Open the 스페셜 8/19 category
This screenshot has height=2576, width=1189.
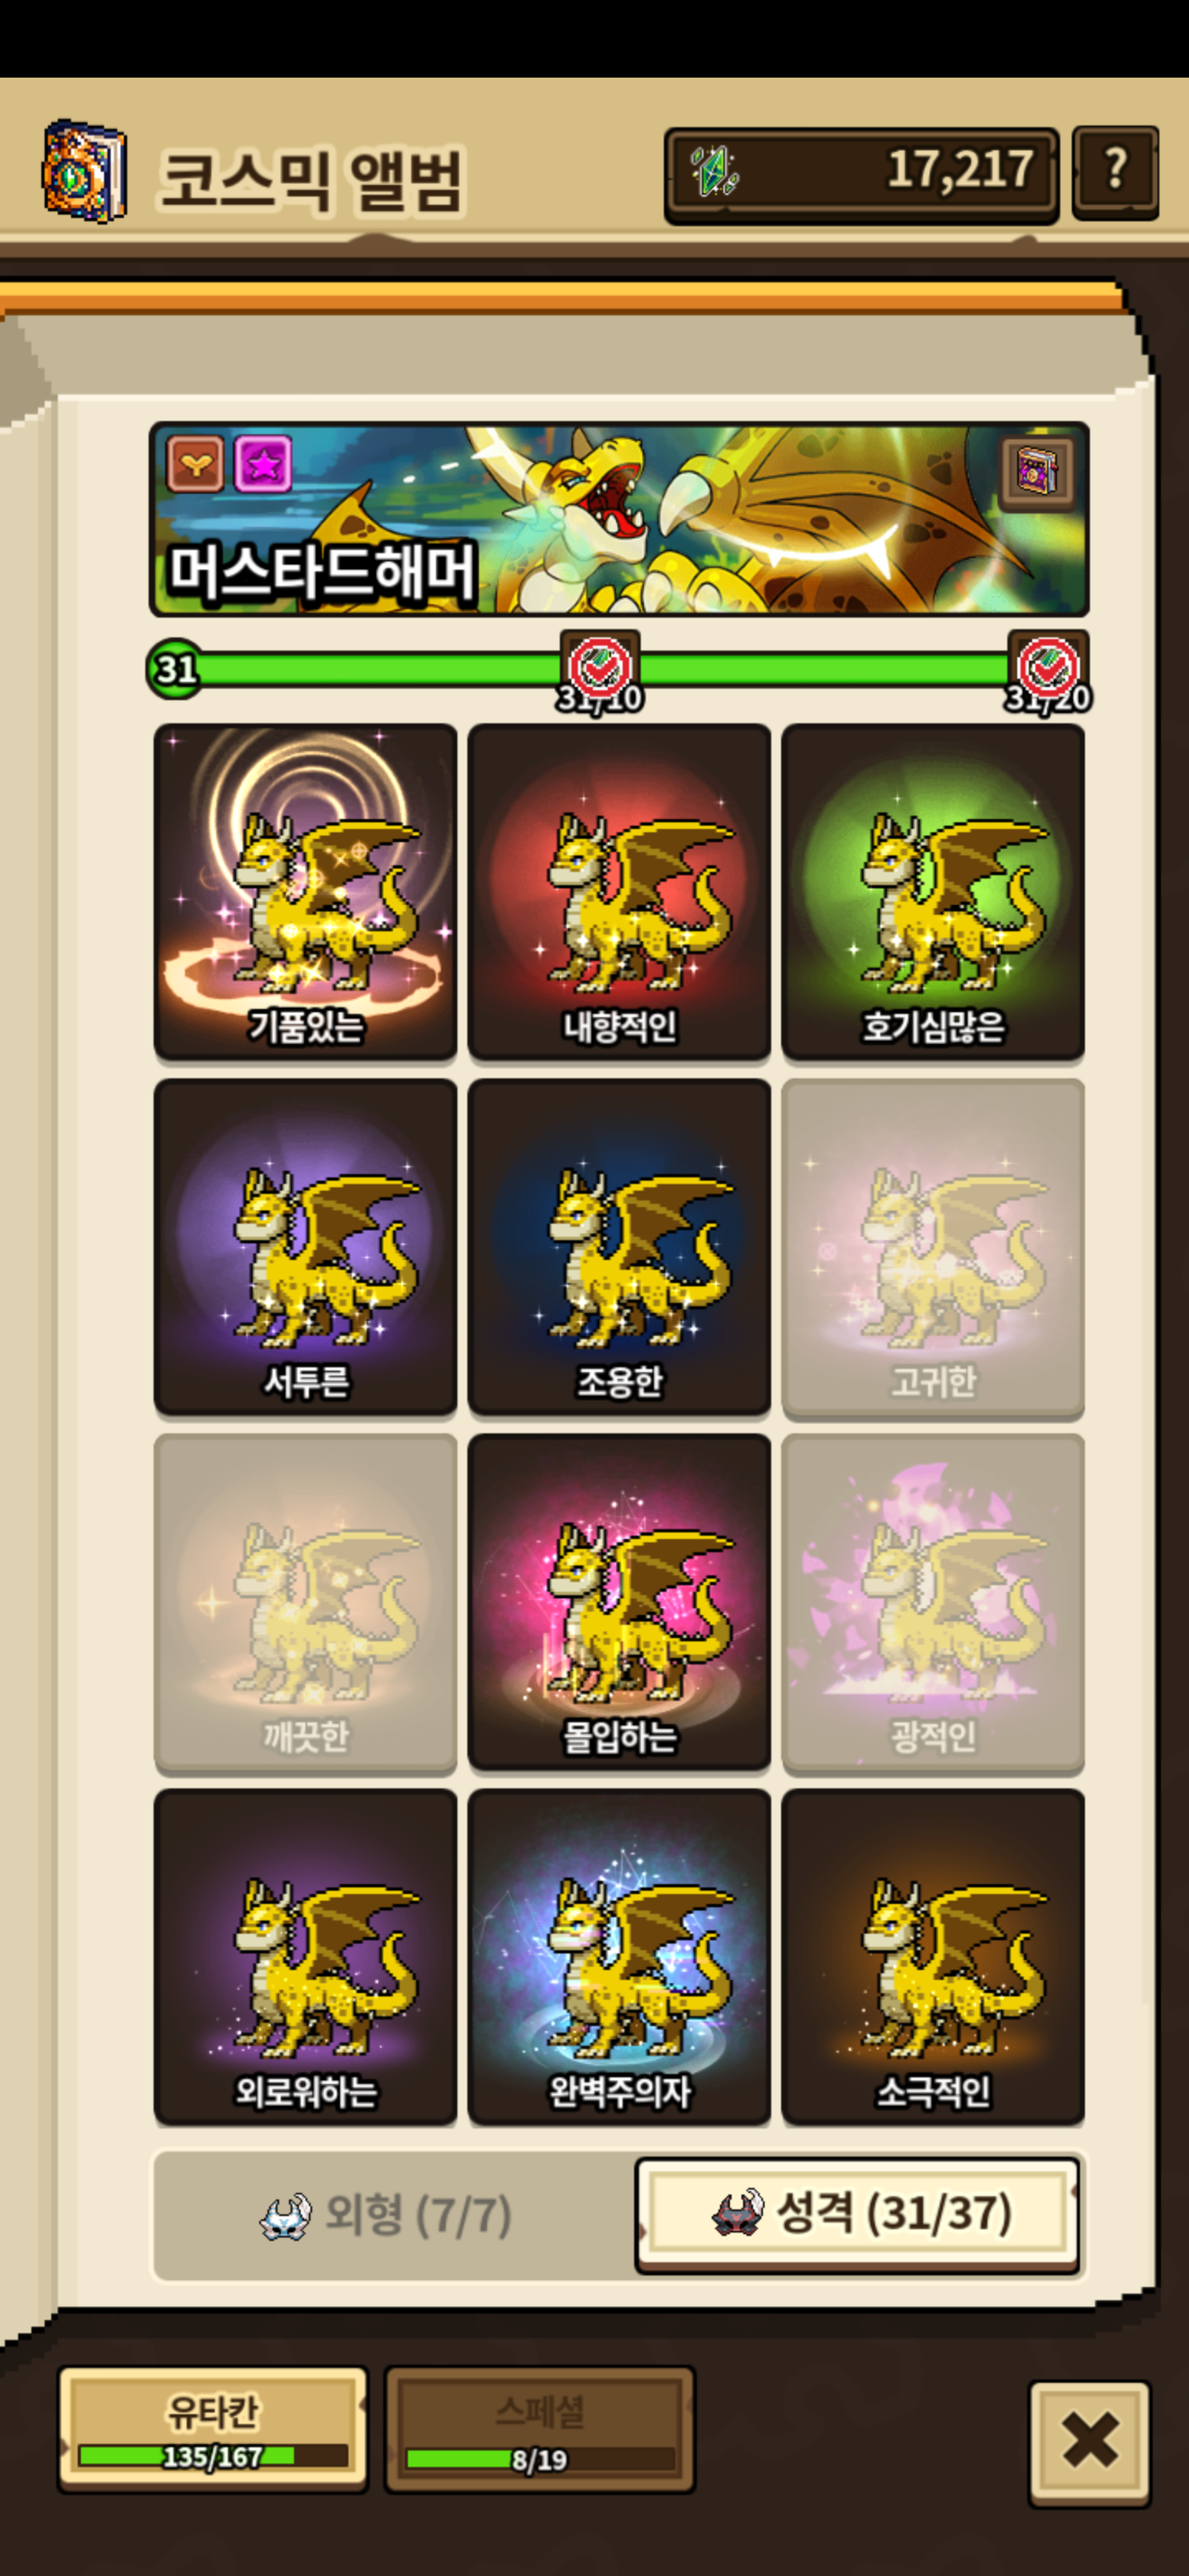click(x=540, y=2429)
